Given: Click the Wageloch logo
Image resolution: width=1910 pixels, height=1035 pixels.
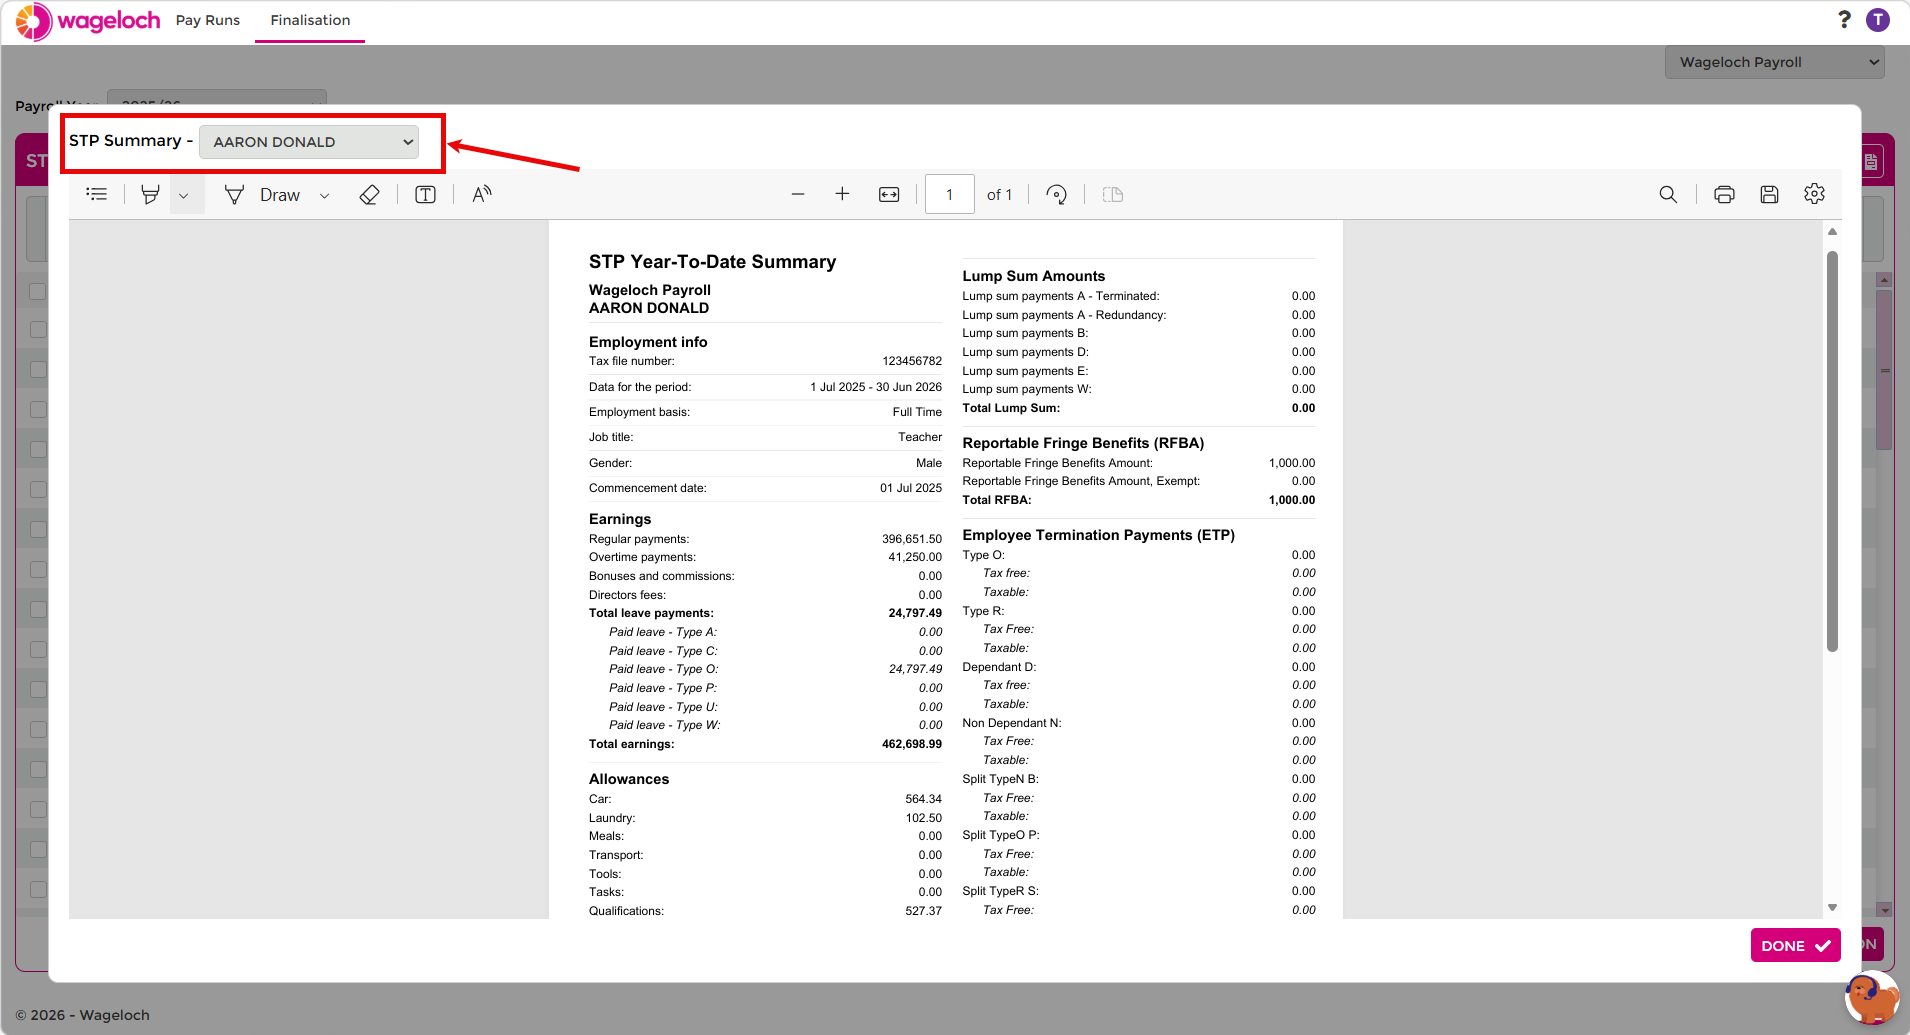Looking at the screenshot, I should tap(88, 21).
